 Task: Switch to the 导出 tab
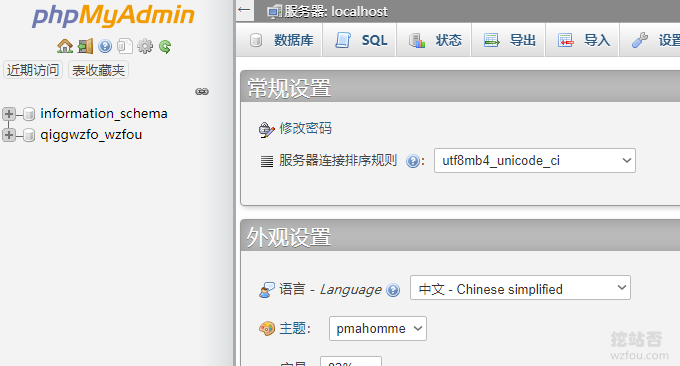(509, 40)
